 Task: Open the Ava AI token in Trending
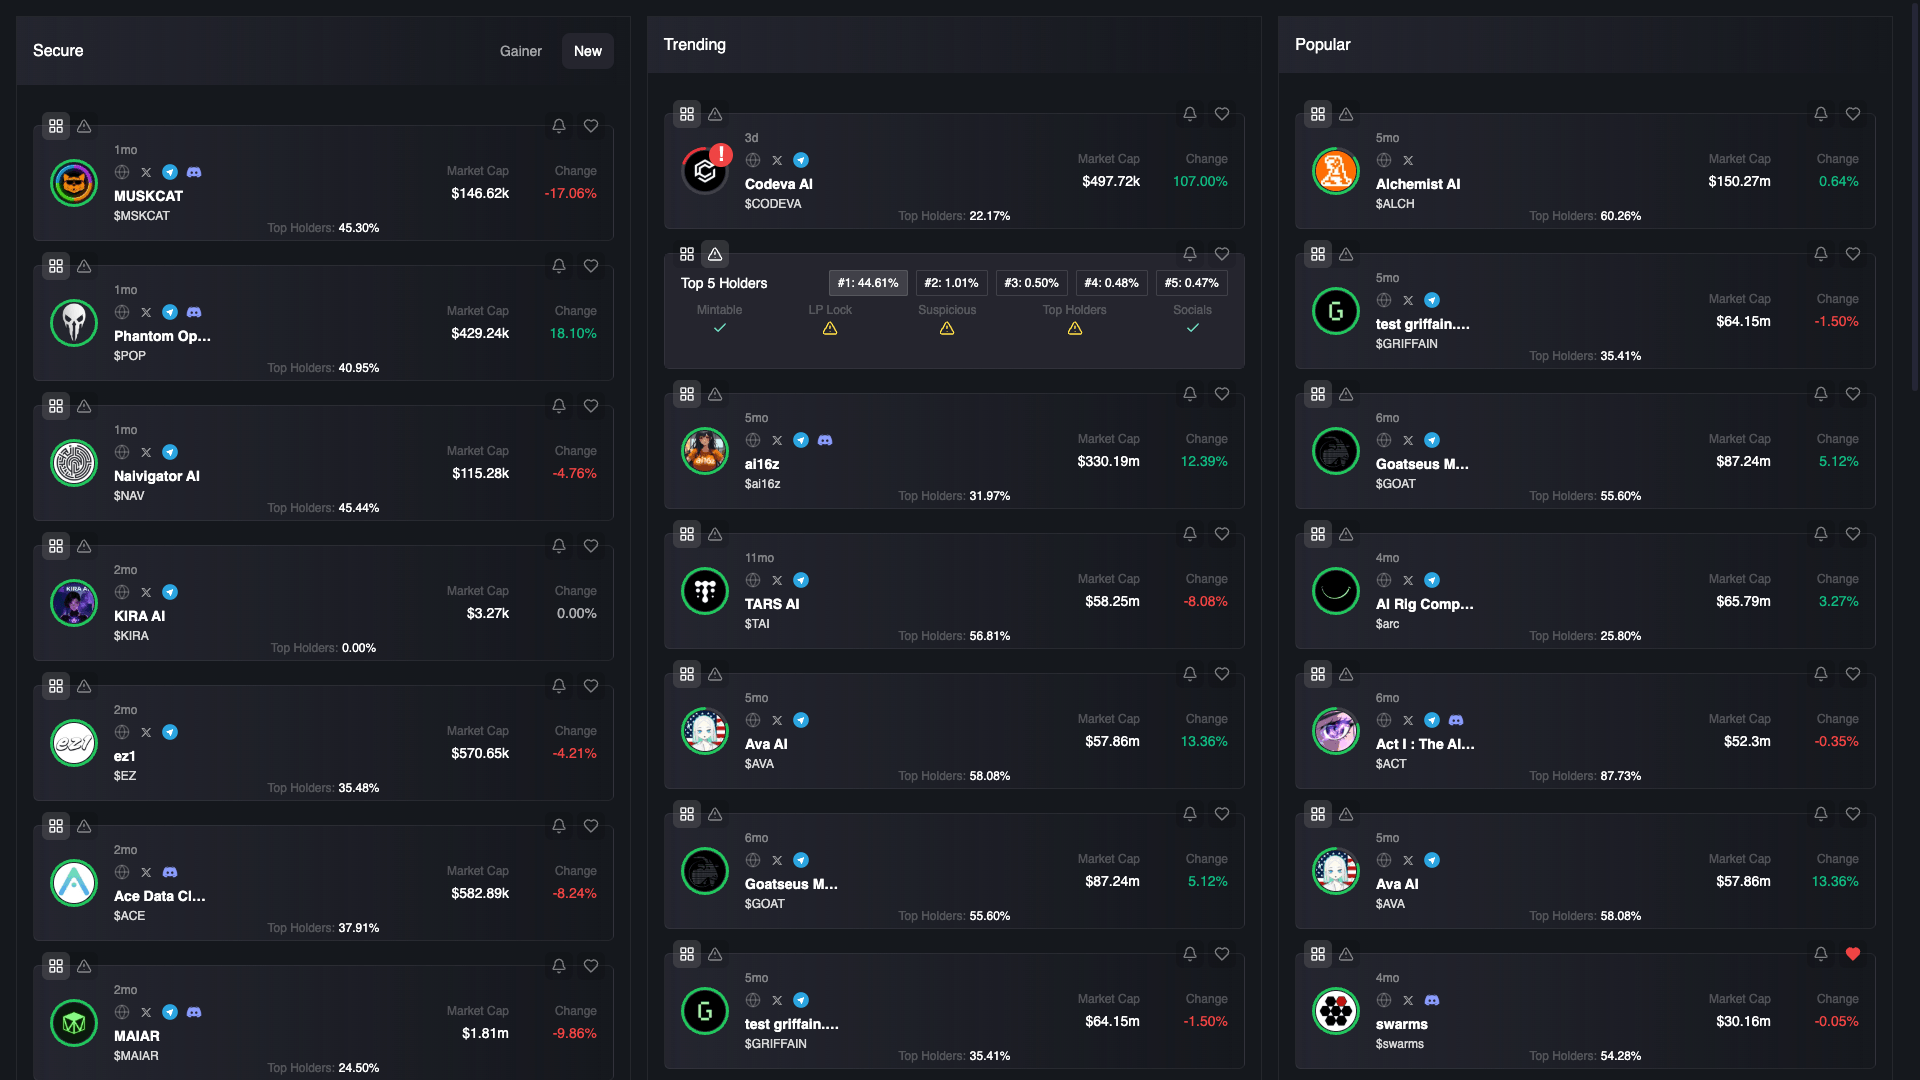(766, 744)
